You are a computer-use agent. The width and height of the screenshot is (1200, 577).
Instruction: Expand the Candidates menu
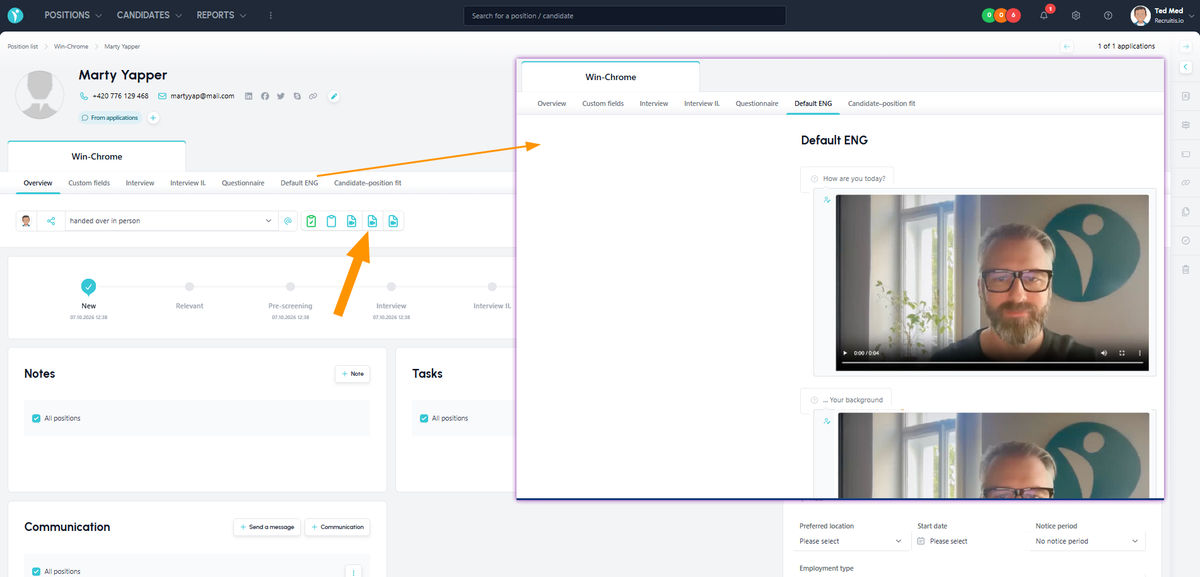(x=149, y=16)
